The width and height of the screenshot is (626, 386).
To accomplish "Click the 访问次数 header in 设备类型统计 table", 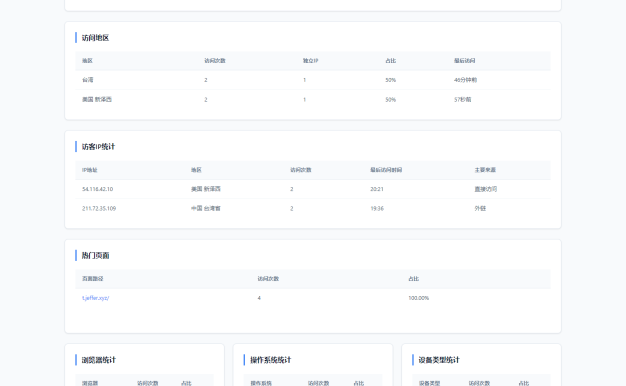I will [479, 383].
